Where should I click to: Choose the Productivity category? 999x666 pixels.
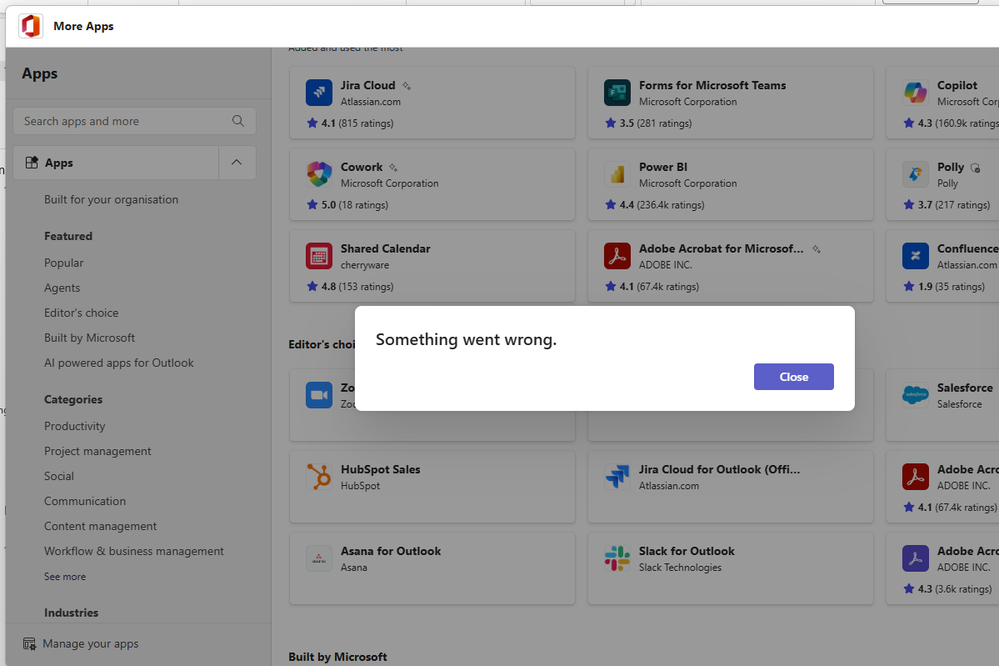75,426
